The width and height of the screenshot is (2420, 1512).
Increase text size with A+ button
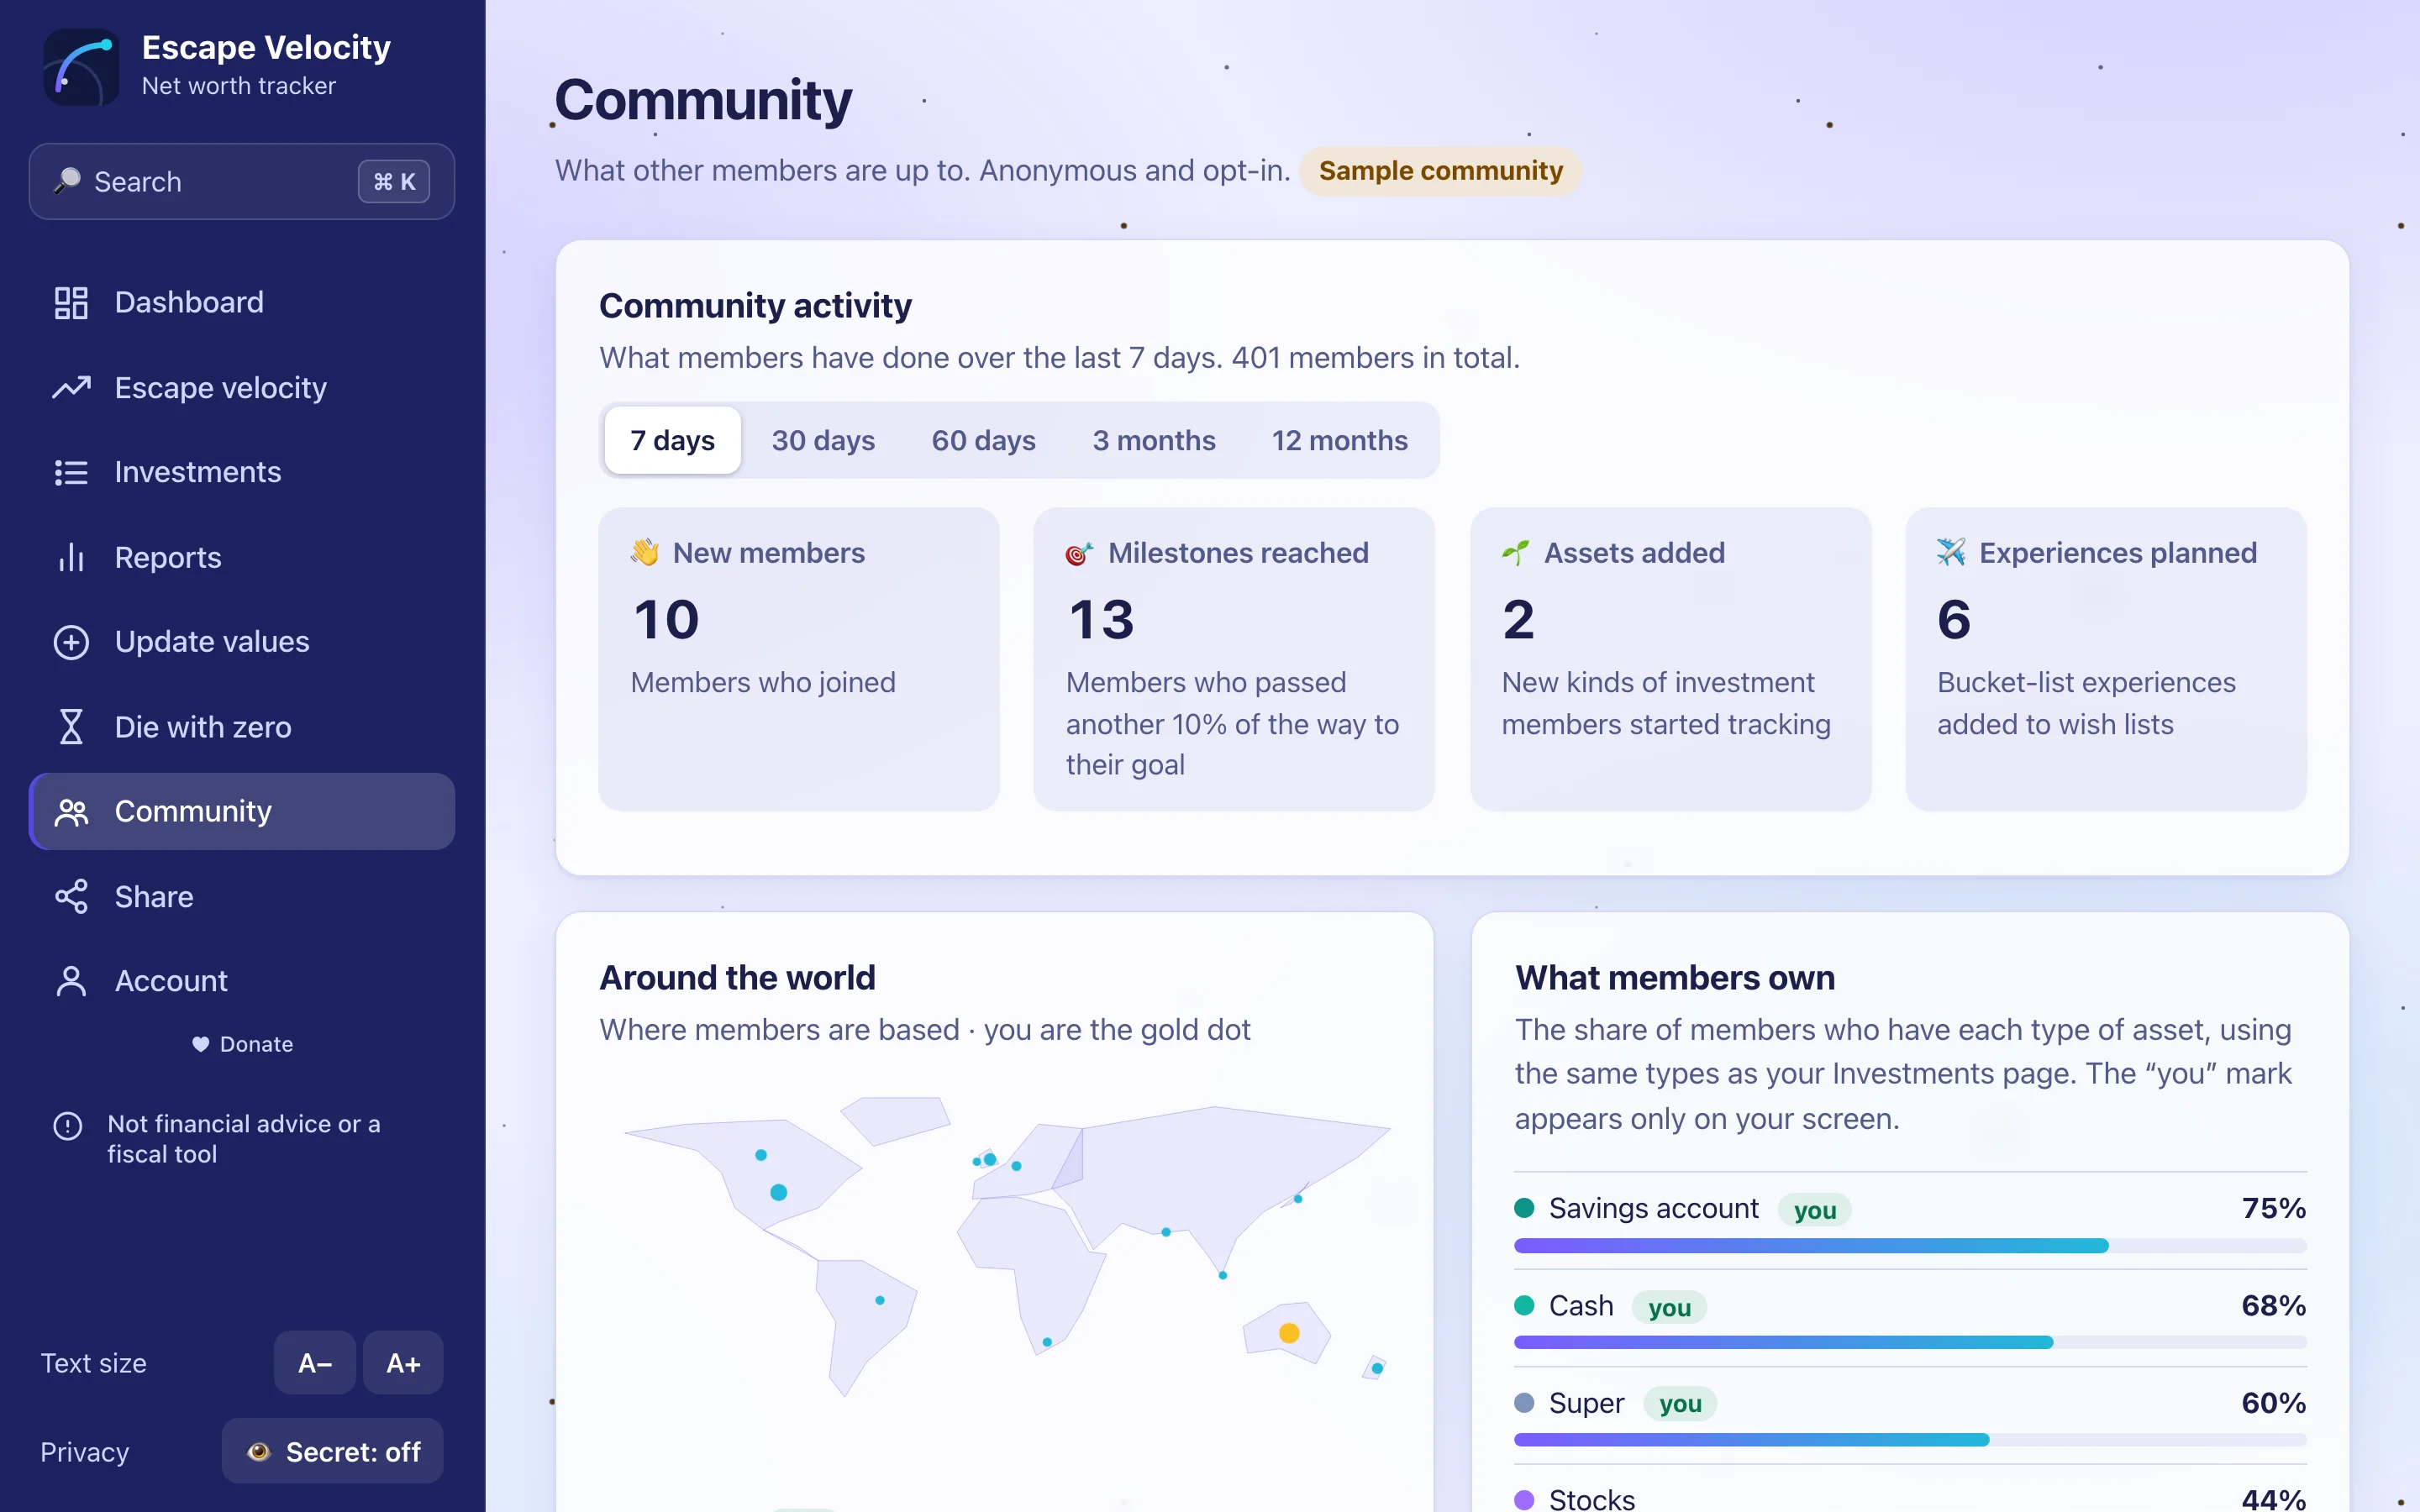(x=403, y=1363)
